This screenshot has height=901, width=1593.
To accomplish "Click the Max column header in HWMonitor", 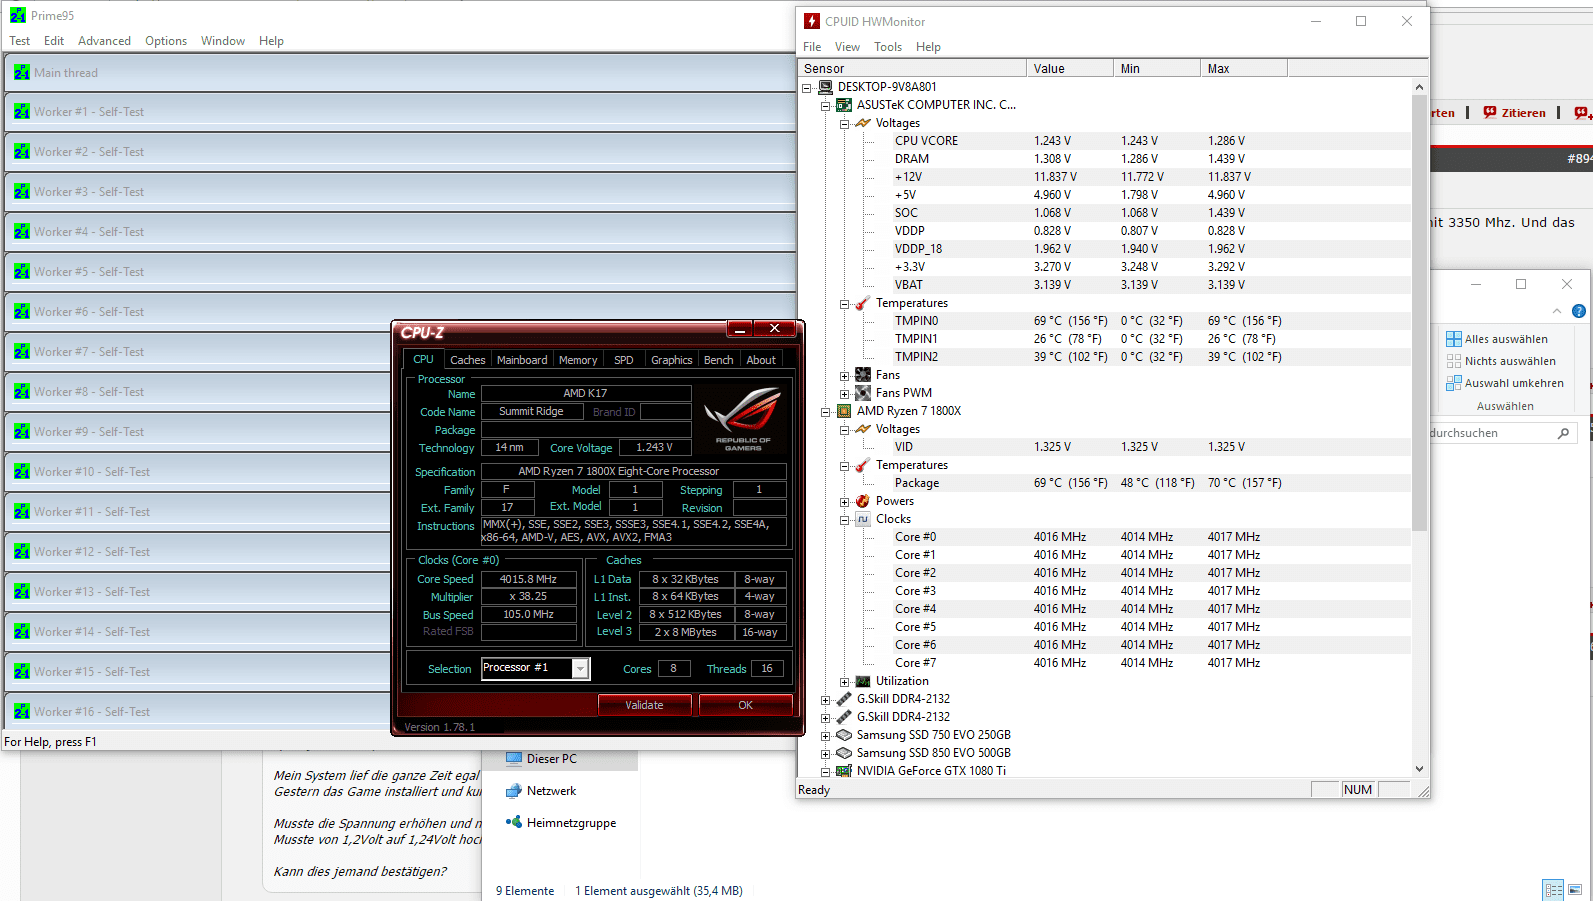I will [1244, 68].
